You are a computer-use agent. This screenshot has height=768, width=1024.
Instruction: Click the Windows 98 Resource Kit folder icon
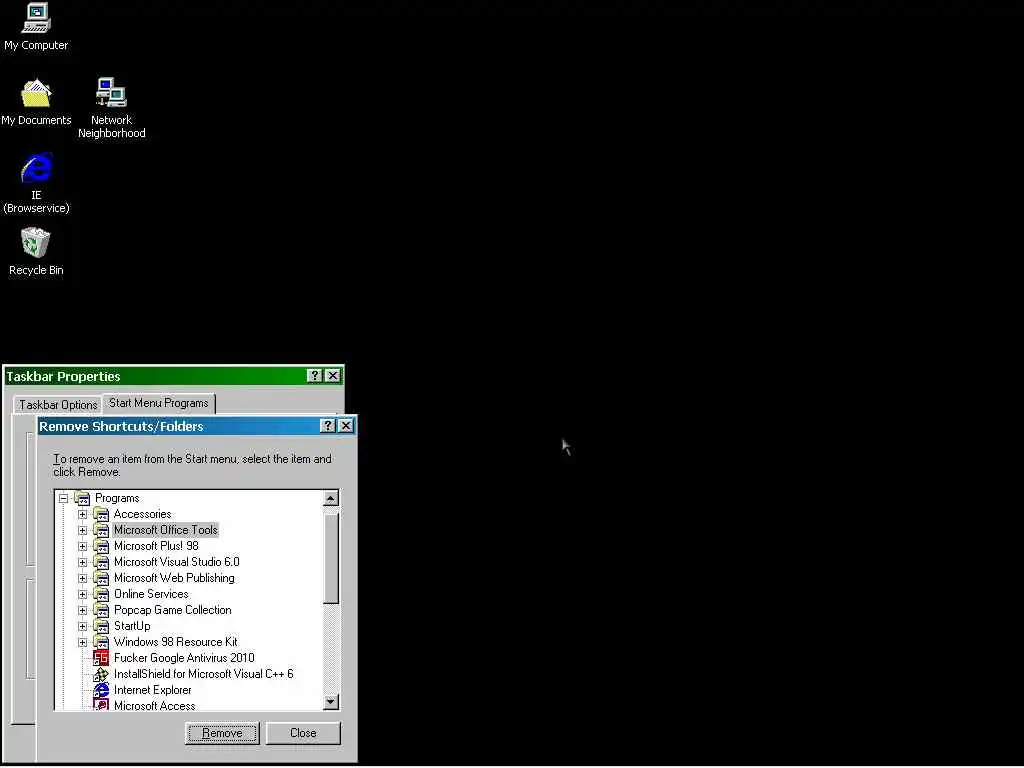101,643
